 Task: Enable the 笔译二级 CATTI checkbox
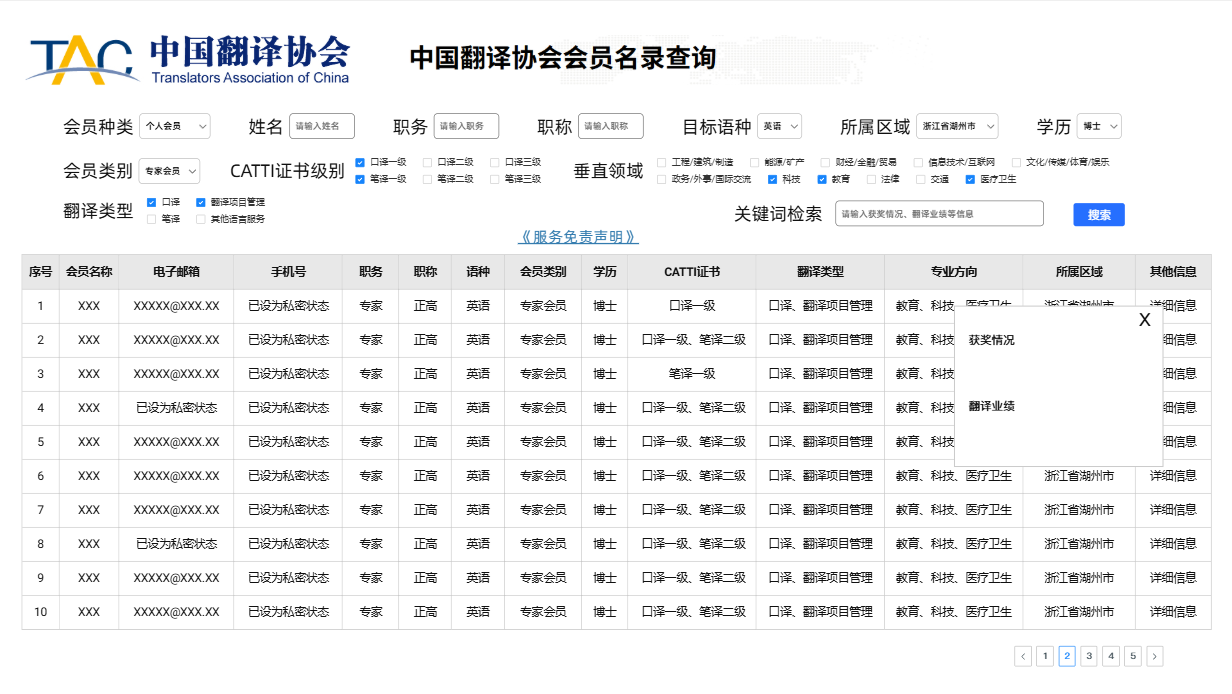point(428,180)
